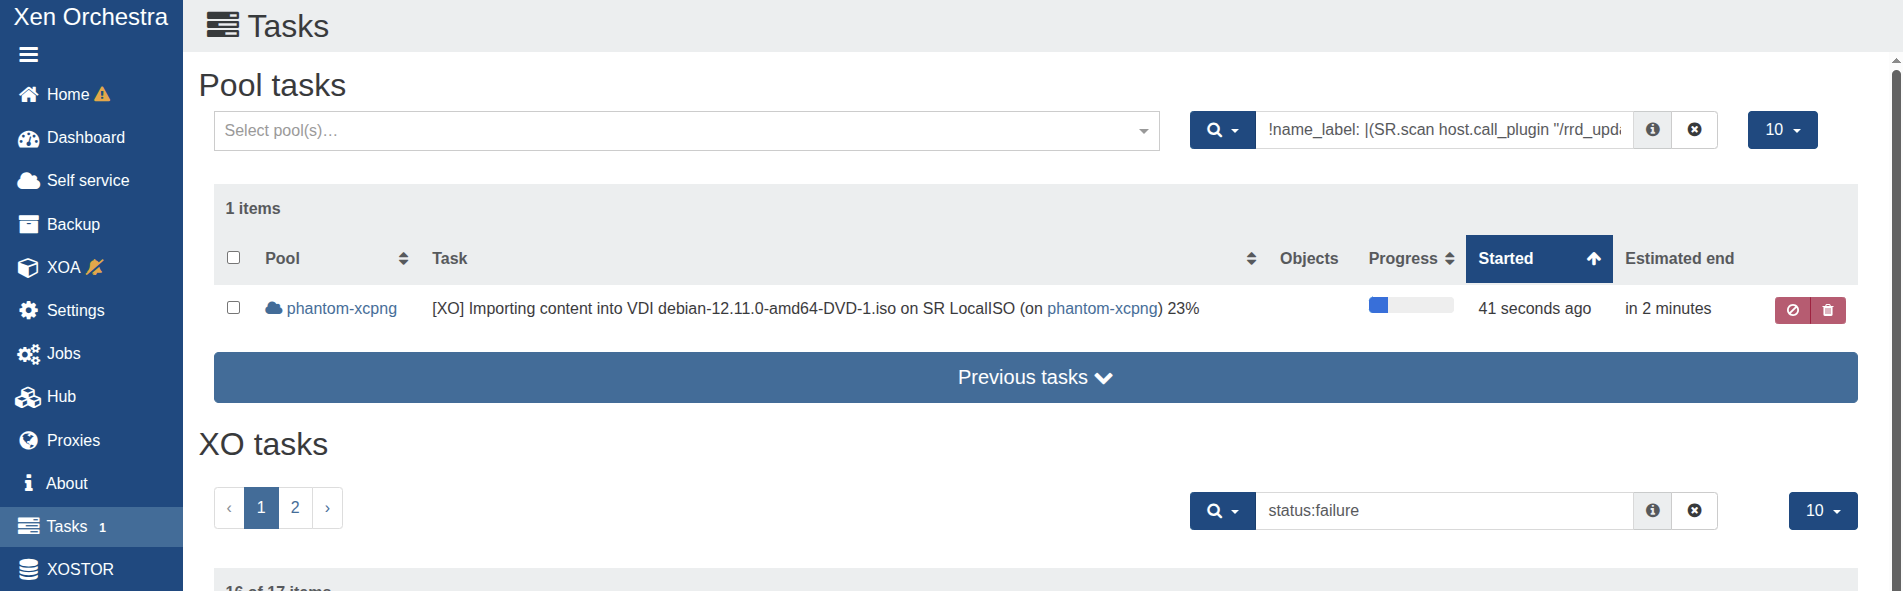Clear the pool tasks filter field
Screen dimensions: 1903x591
1694,130
